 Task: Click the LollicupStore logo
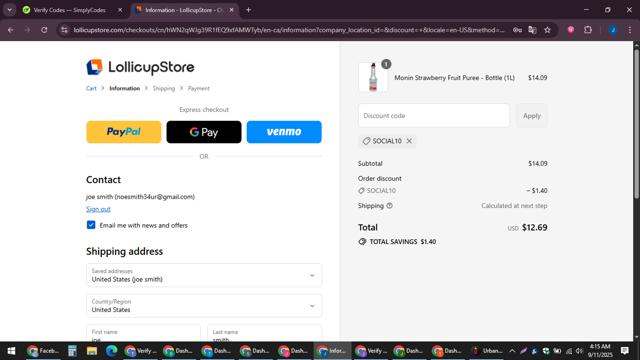coord(140,67)
